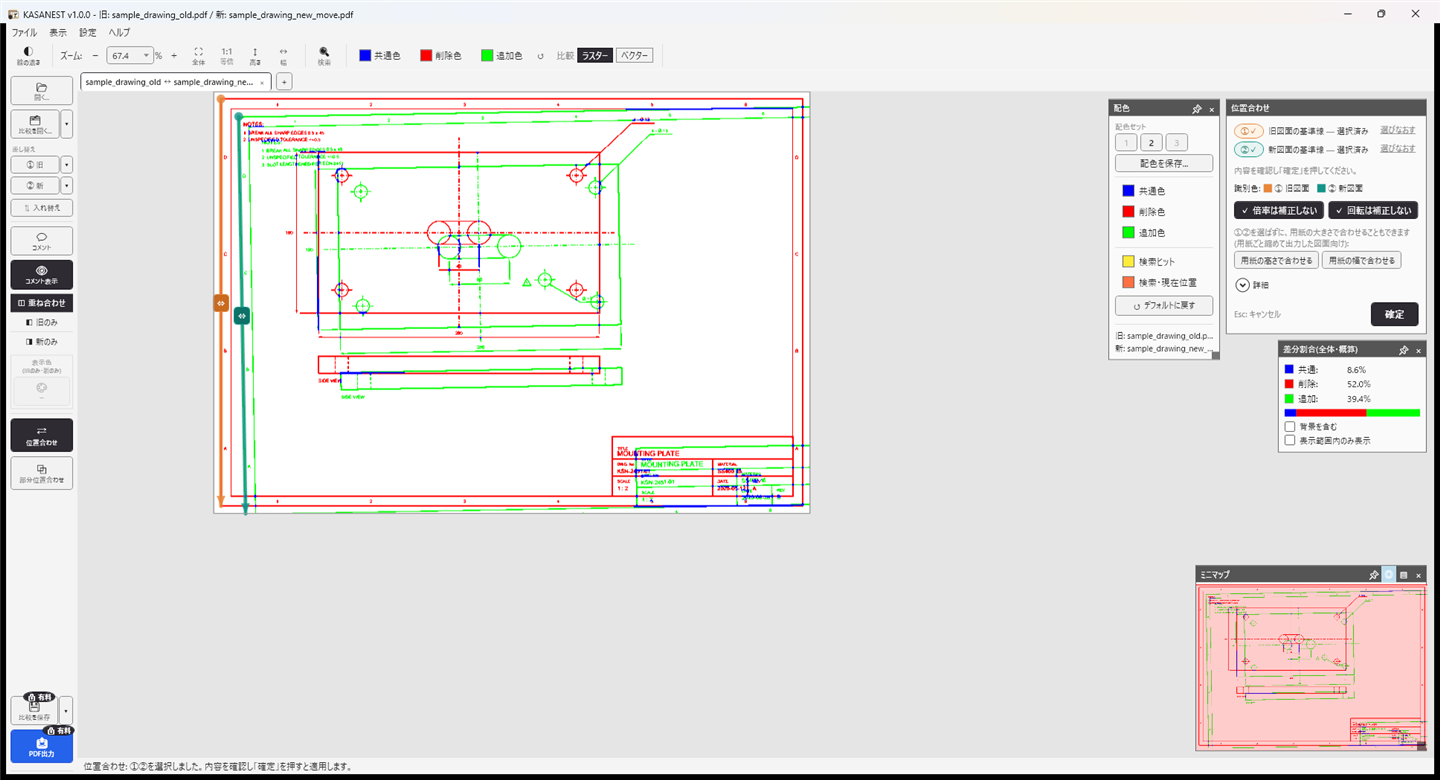Viewport: 1440px width, 780px height.
Task: Open the dropdown arrow beside ① 旧
Action: pos(67,165)
